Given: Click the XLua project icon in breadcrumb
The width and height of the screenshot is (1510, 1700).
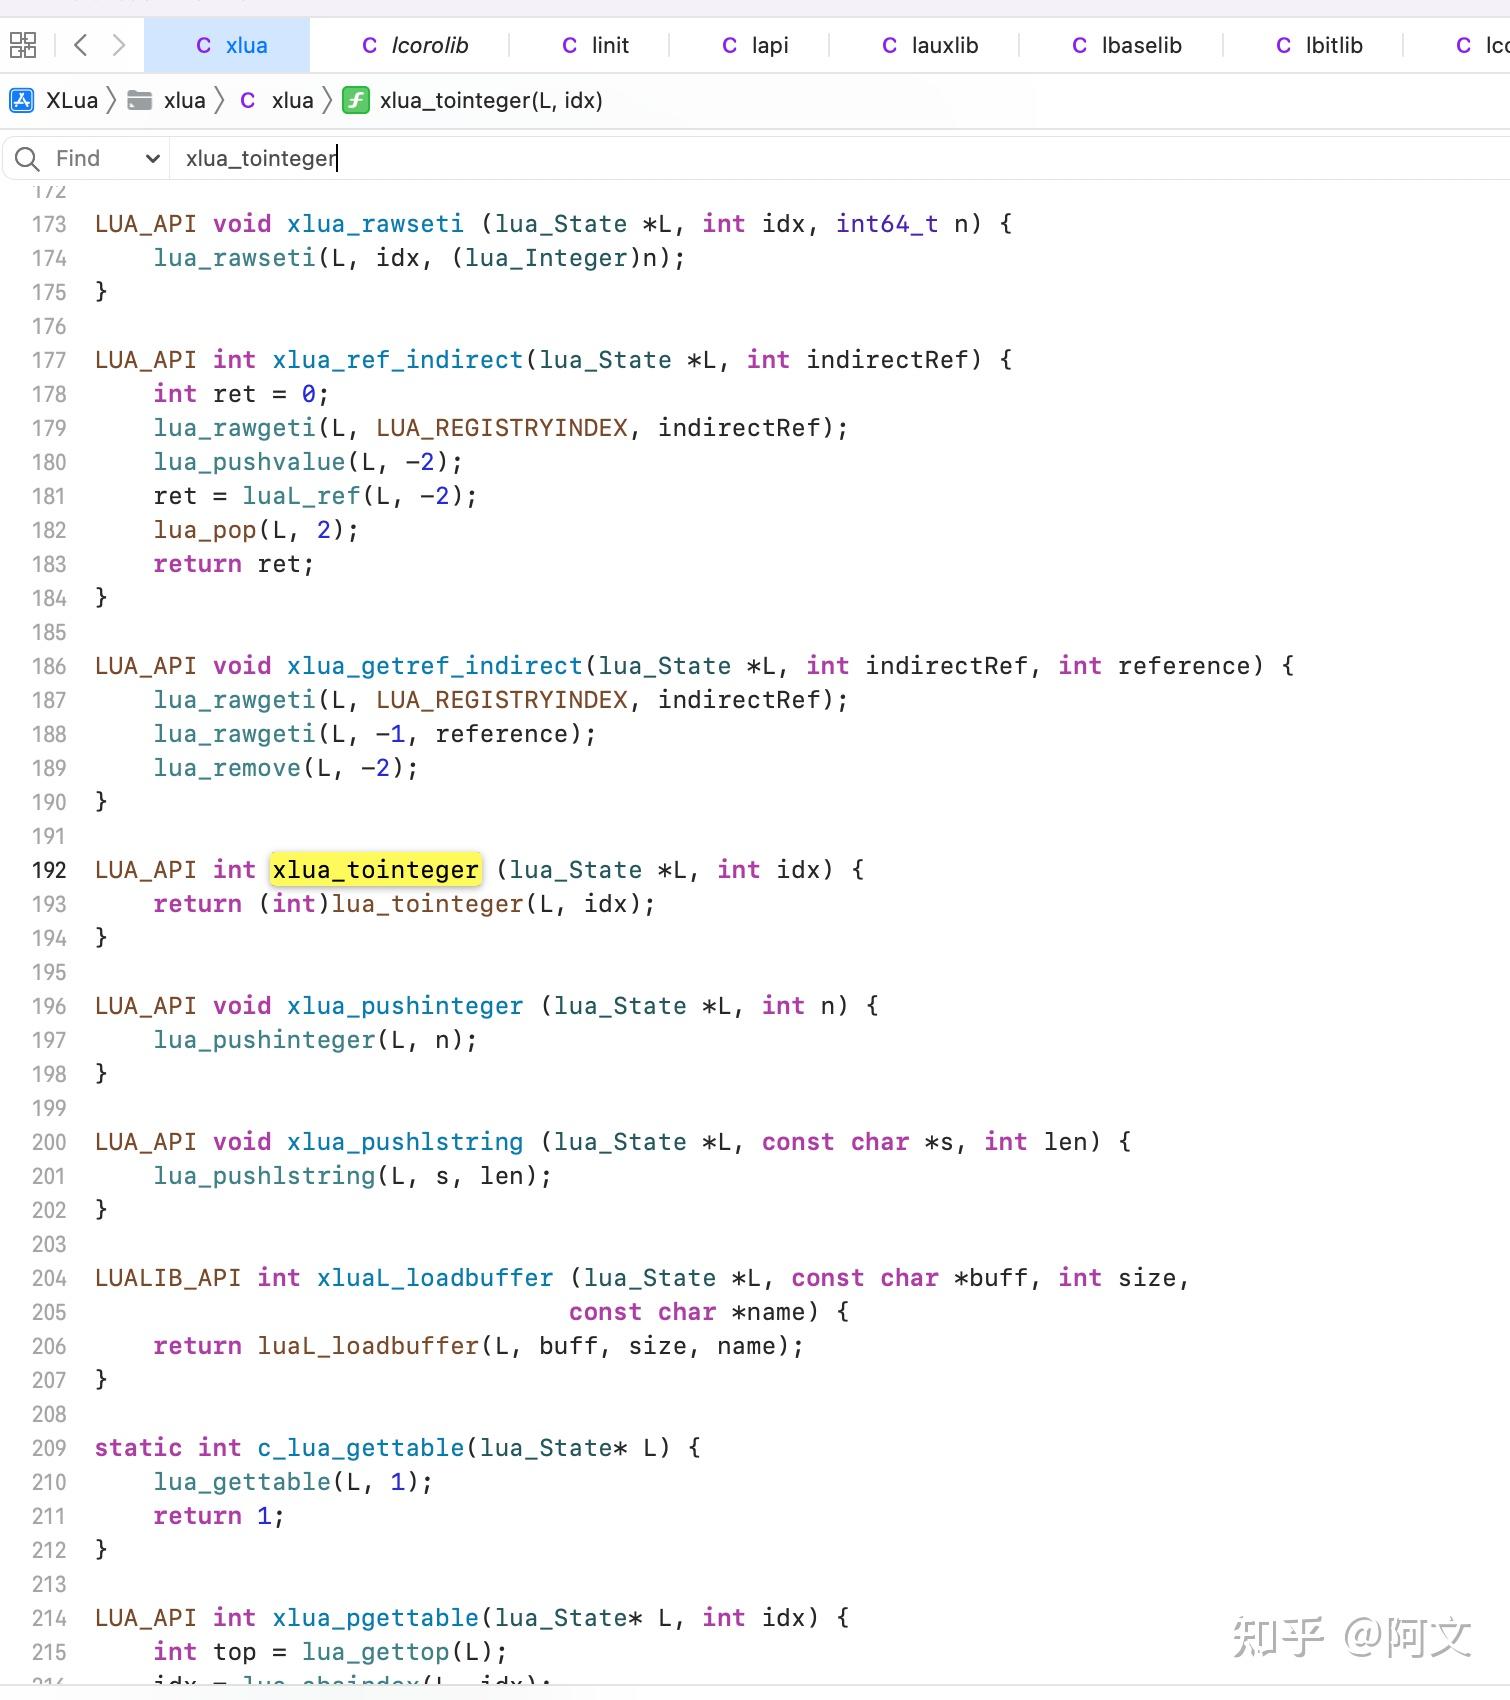Looking at the screenshot, I should pos(22,100).
